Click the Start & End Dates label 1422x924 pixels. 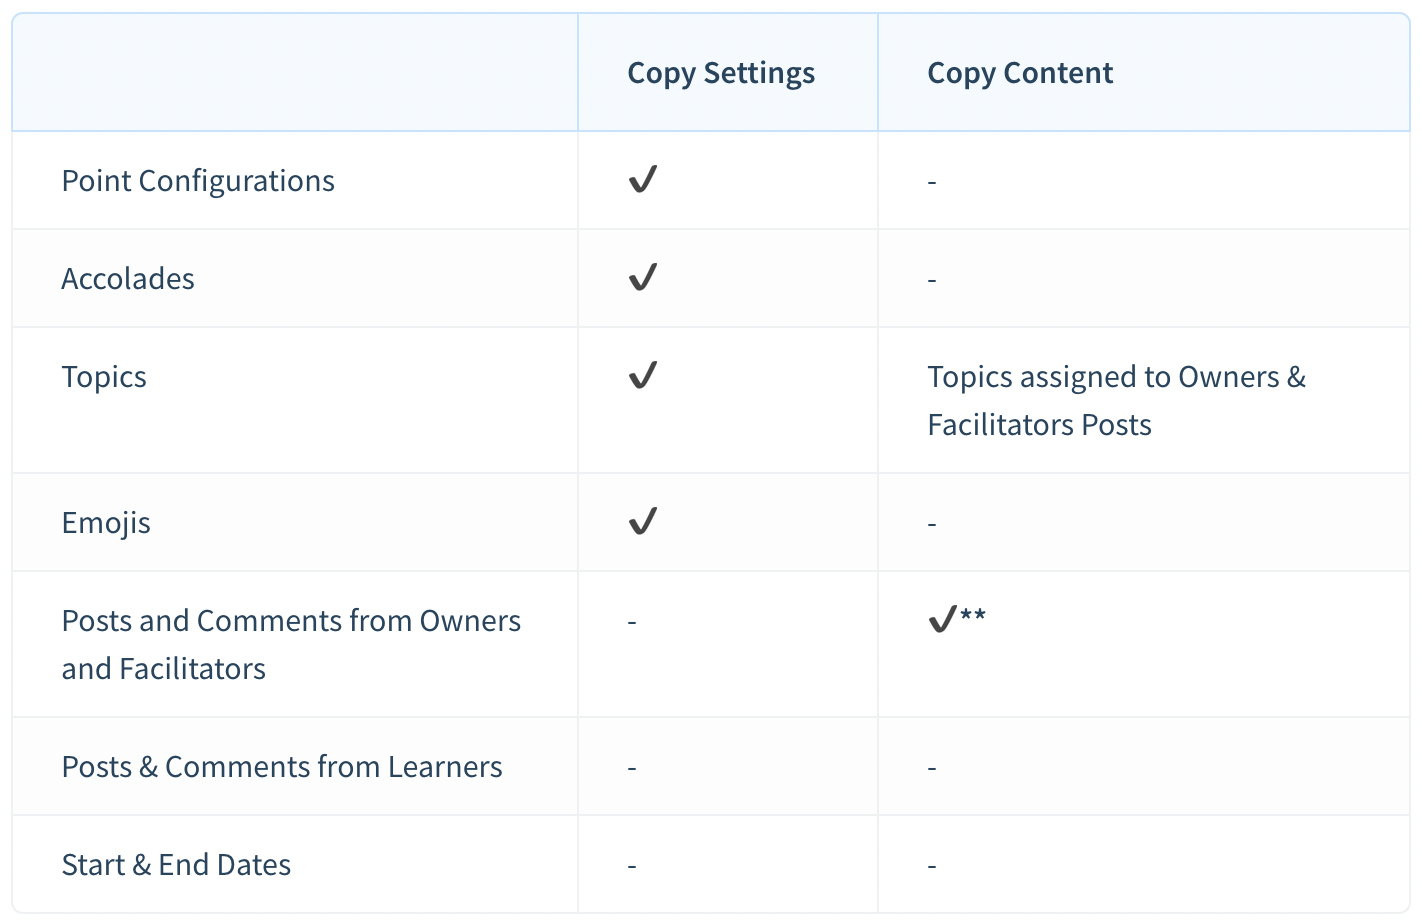176,865
